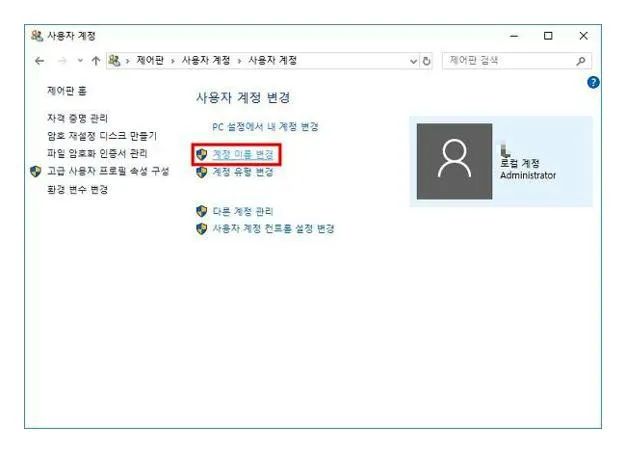This screenshot has height=453, width=626.
Task: Open 제어판 홈 link
Action: pyautogui.click(x=67, y=91)
